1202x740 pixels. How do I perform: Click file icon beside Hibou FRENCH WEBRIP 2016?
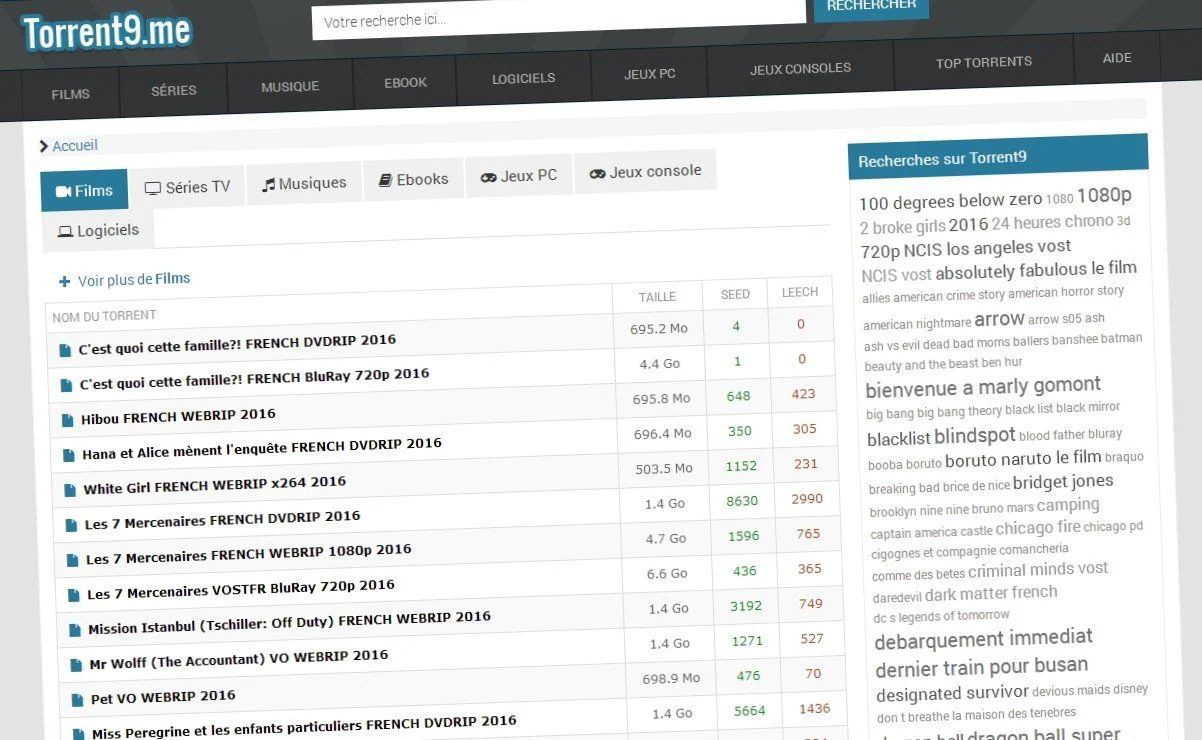point(68,420)
